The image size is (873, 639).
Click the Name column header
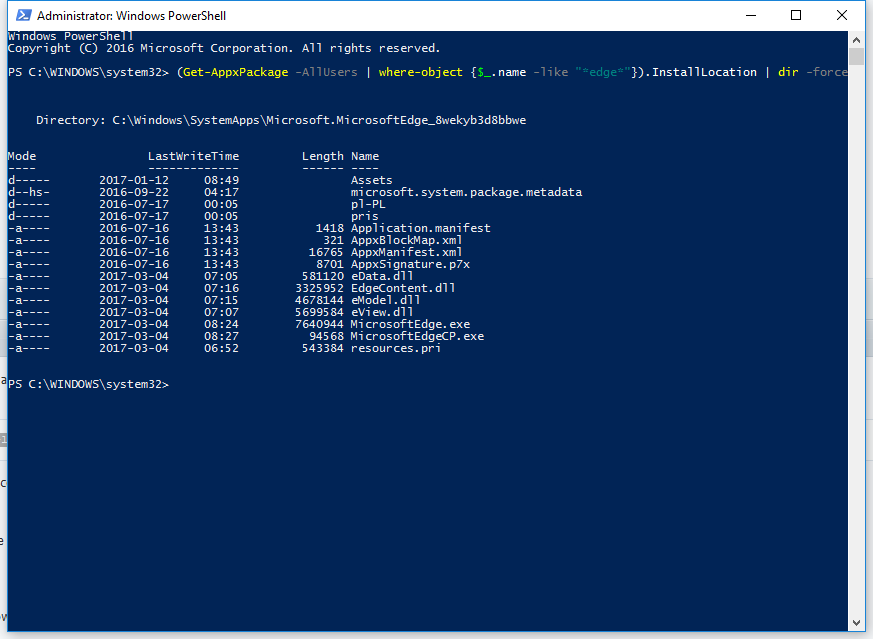tap(365, 156)
